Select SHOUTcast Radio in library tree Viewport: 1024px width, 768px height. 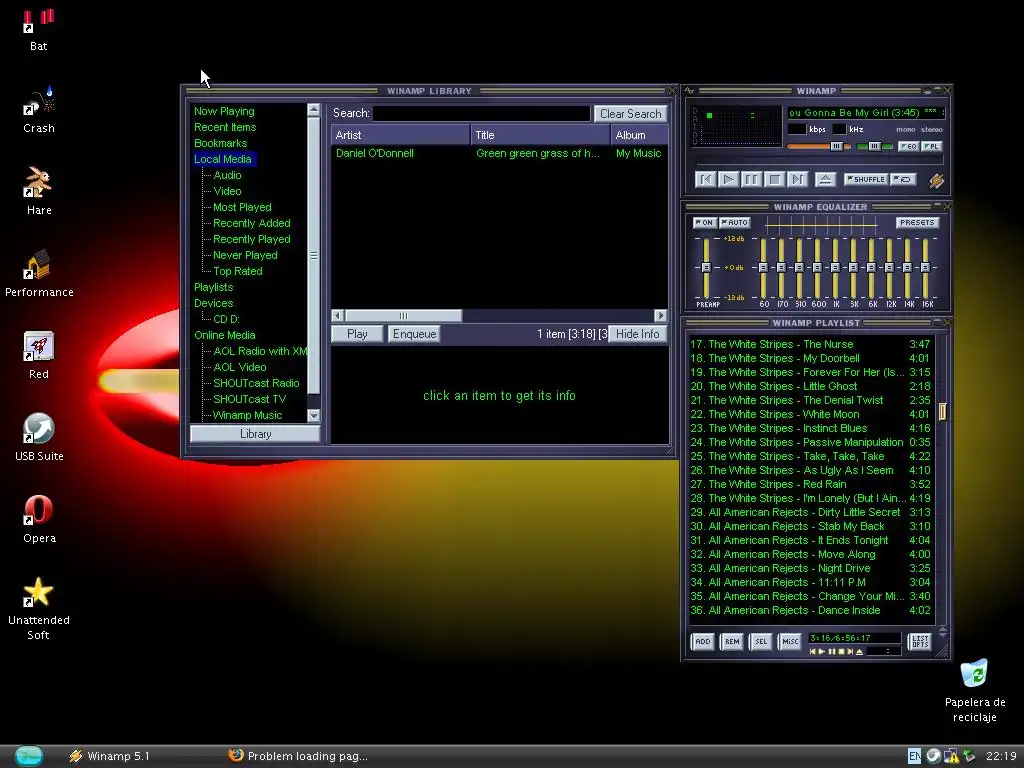coord(256,383)
